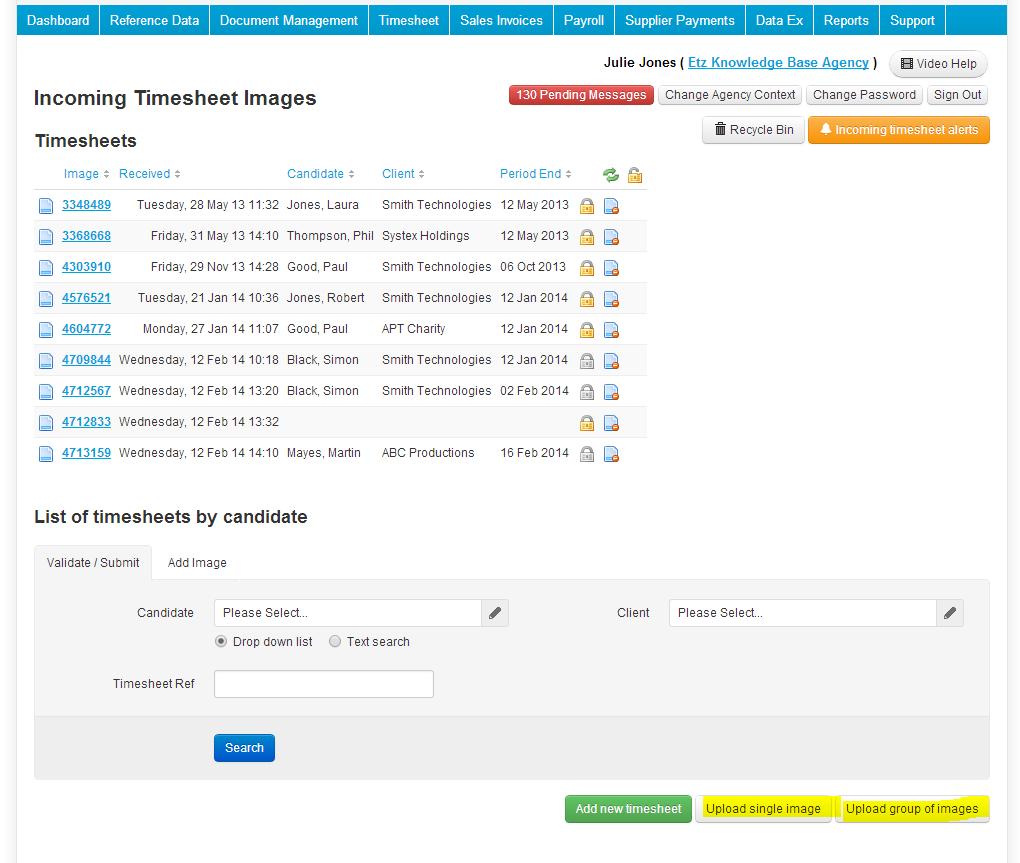The height and width of the screenshot is (863, 1020).
Task: Click Change Agency Context button
Action: coord(730,95)
